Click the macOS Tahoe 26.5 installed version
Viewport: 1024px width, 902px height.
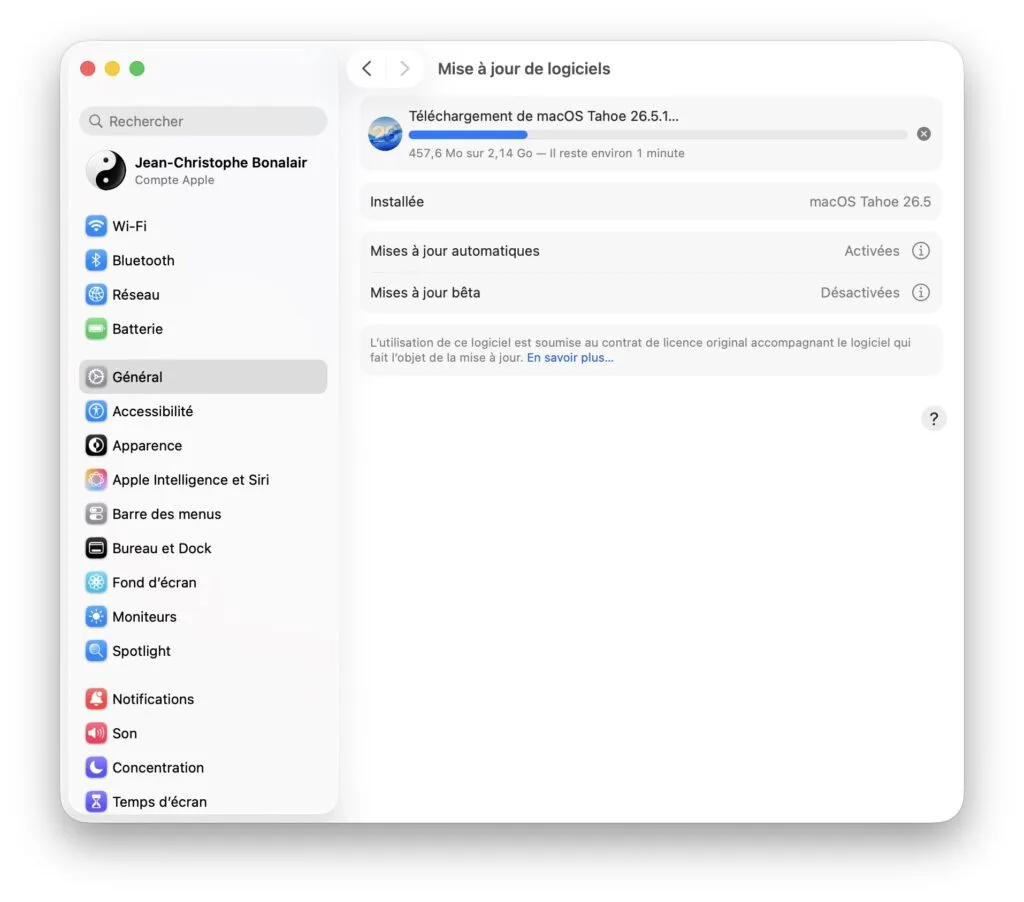pyautogui.click(x=870, y=202)
